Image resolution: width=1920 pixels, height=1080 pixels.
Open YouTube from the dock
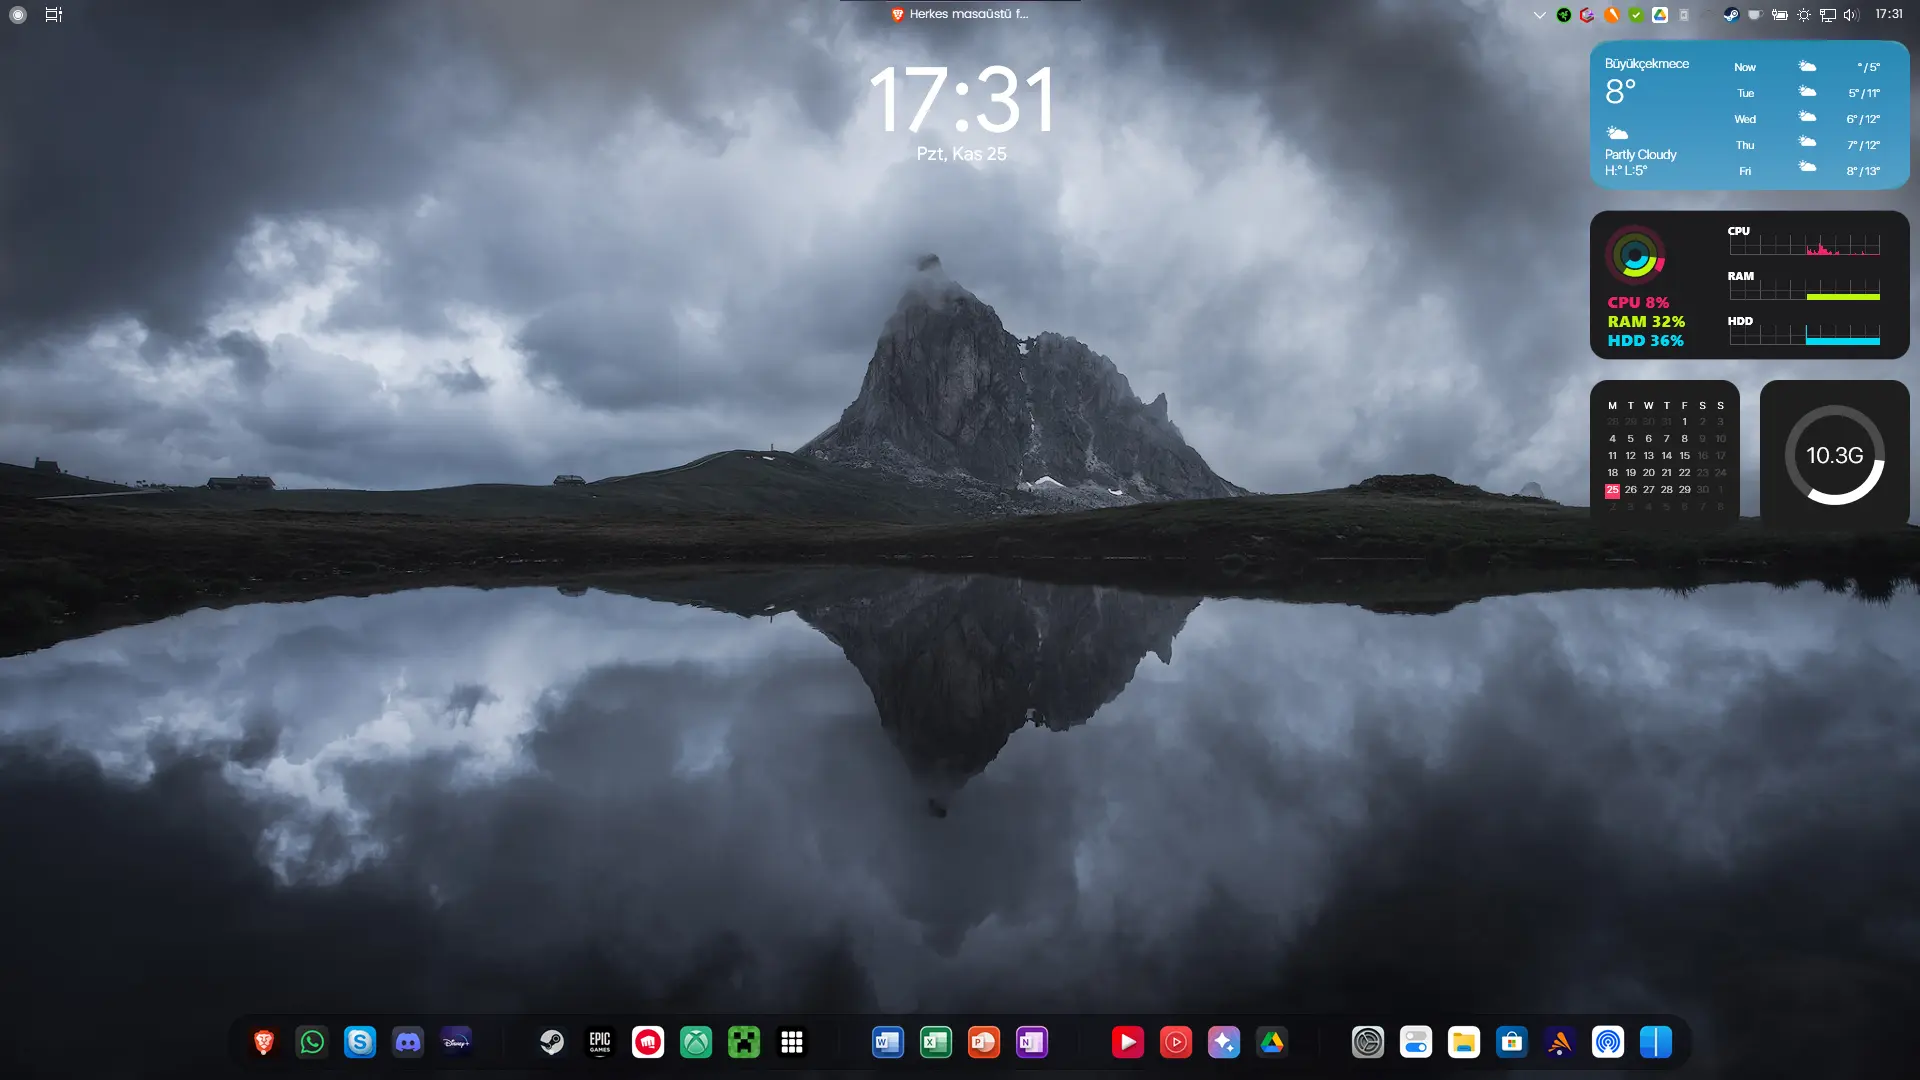[x=1128, y=1042]
